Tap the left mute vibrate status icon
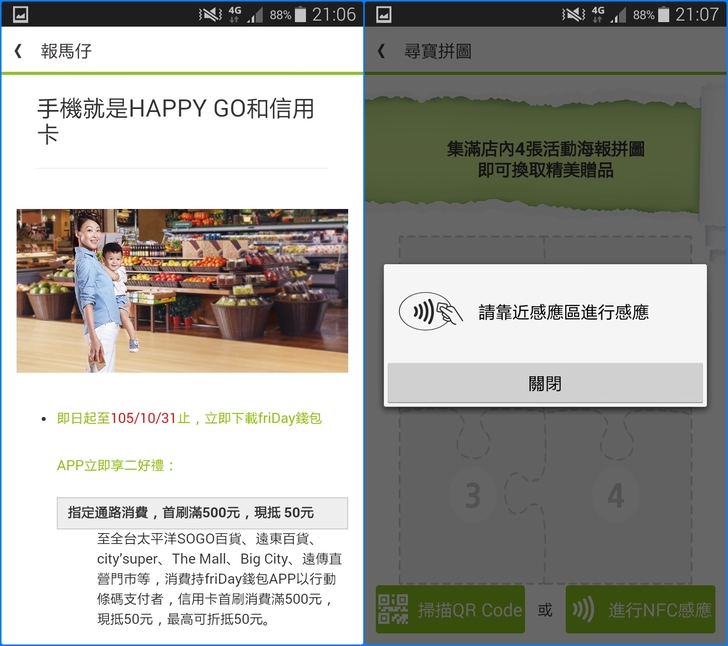This screenshot has width=728, height=646. (210, 14)
